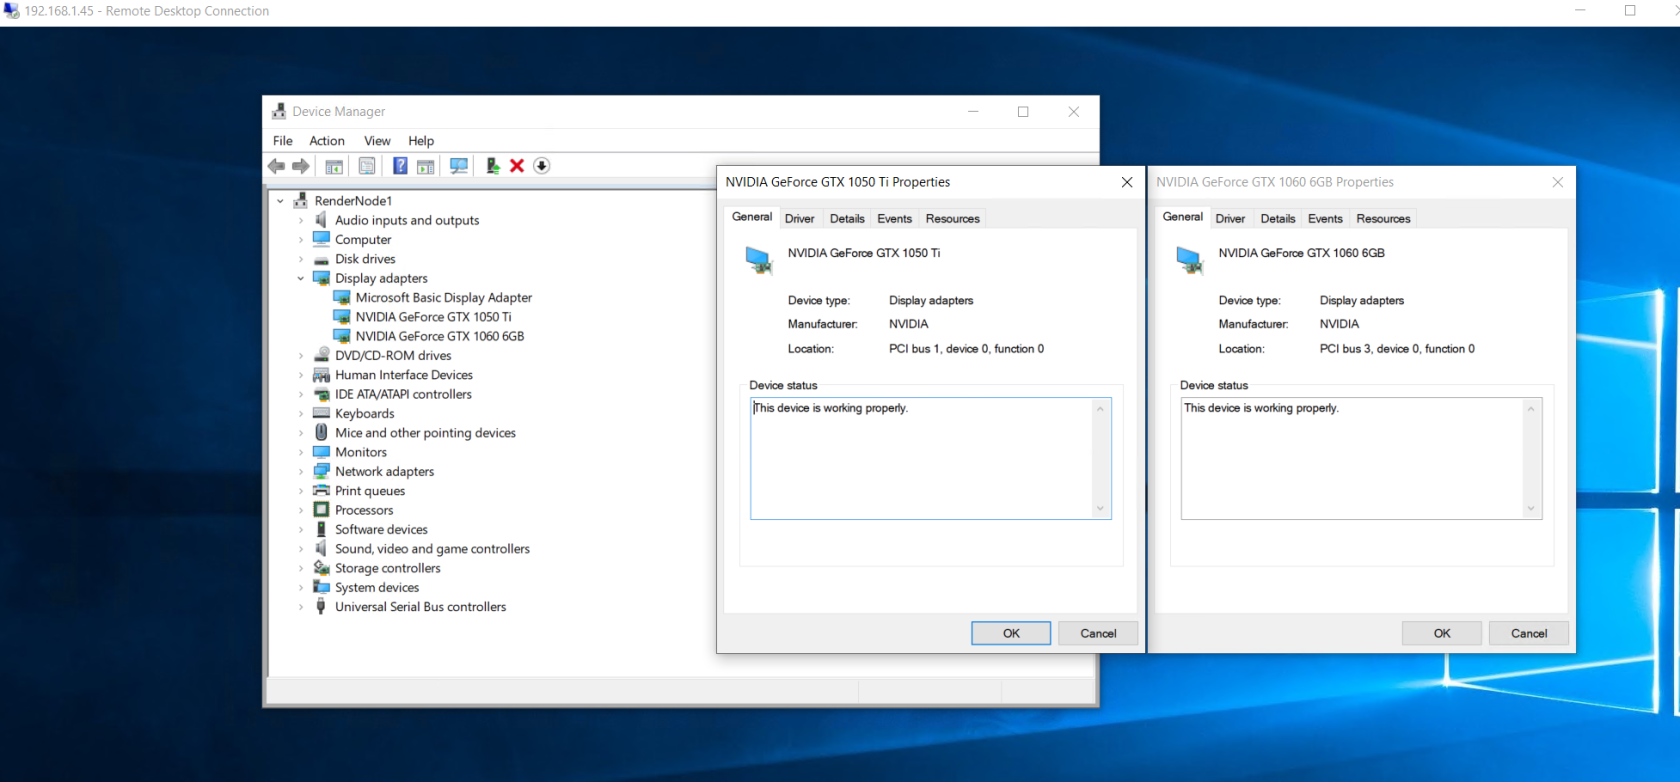Click the Back arrow in toolbar

click(277, 166)
